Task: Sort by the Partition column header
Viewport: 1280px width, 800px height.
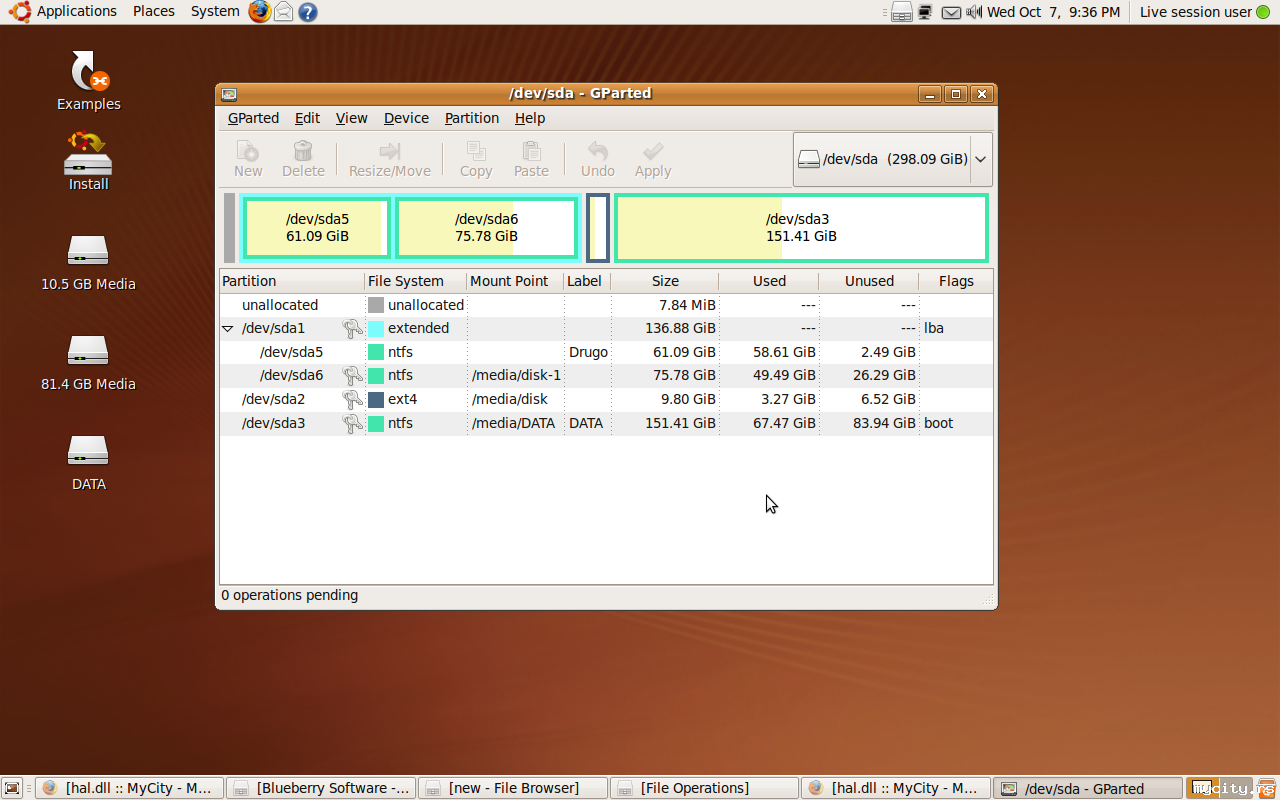Action: pos(292,281)
